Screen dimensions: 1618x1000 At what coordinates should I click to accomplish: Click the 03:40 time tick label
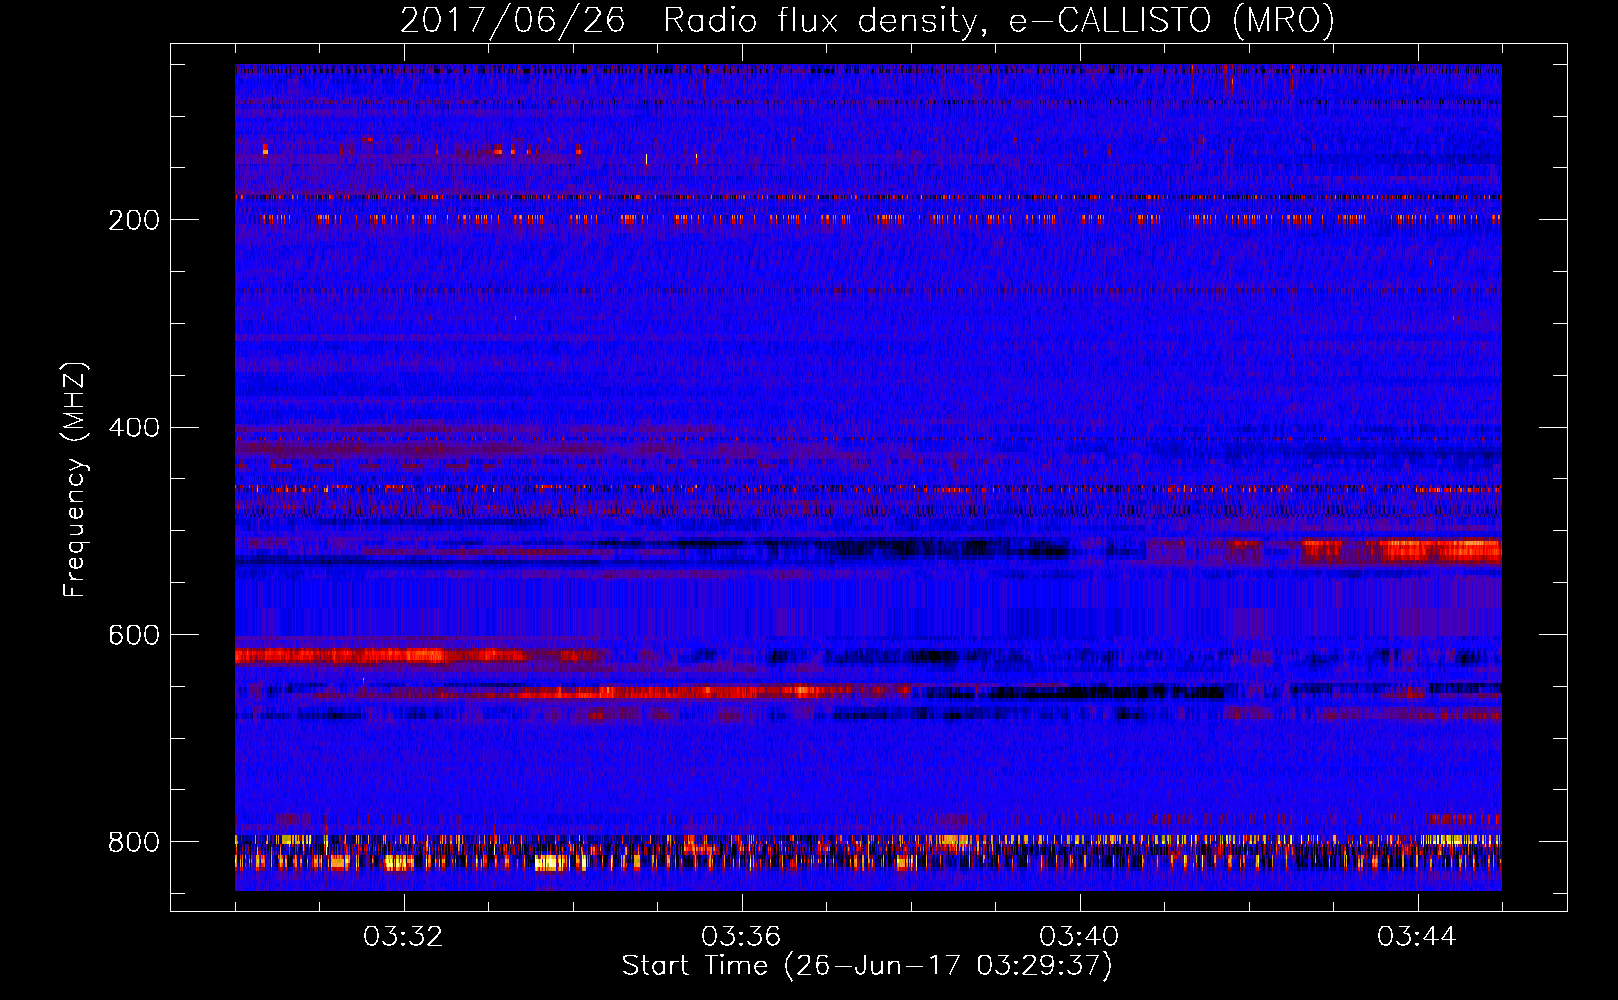(x=1079, y=937)
